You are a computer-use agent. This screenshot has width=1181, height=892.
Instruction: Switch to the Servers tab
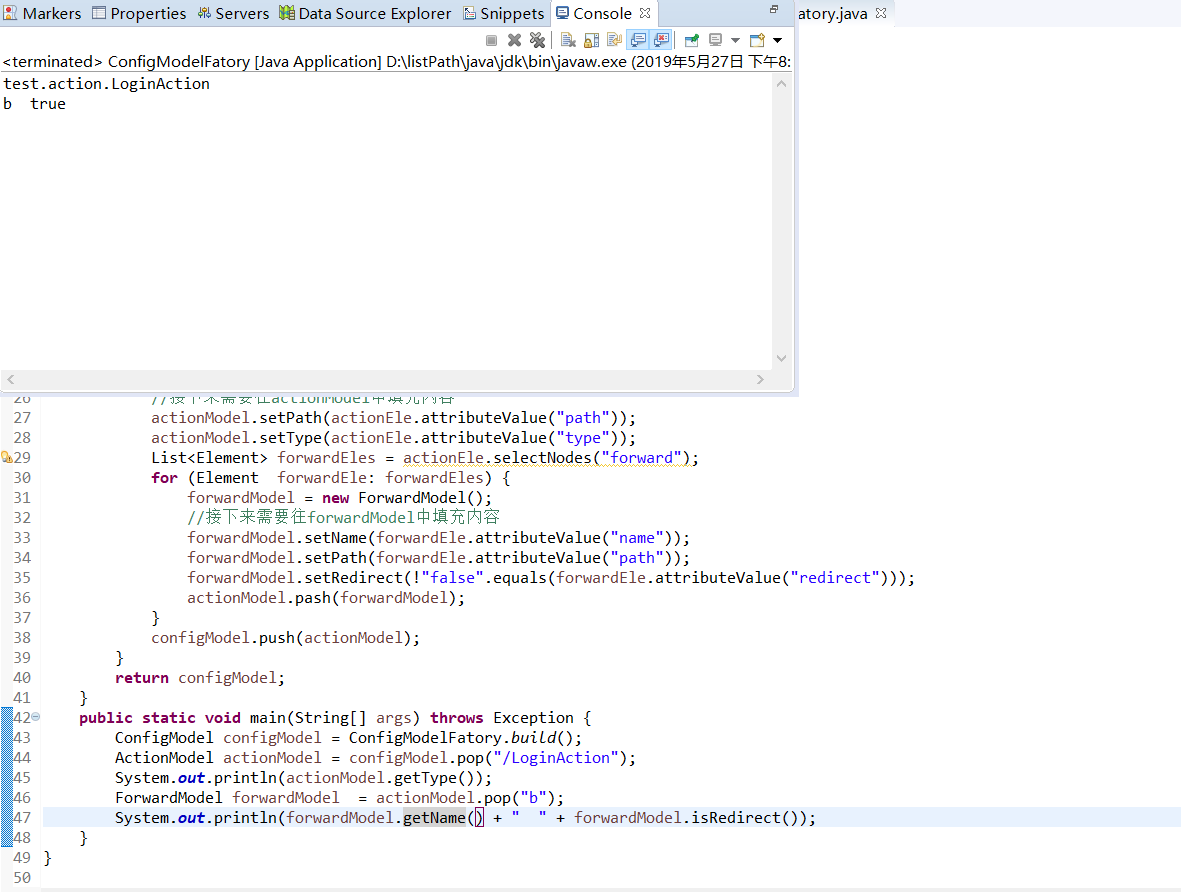pos(233,14)
